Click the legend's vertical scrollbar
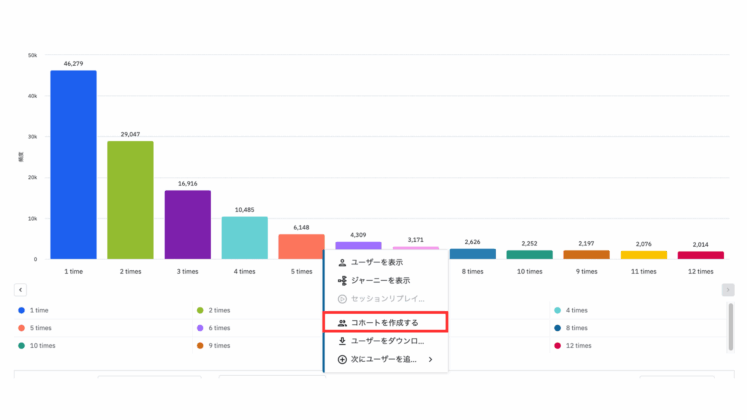The height and width of the screenshot is (420, 747). pyautogui.click(x=730, y=325)
